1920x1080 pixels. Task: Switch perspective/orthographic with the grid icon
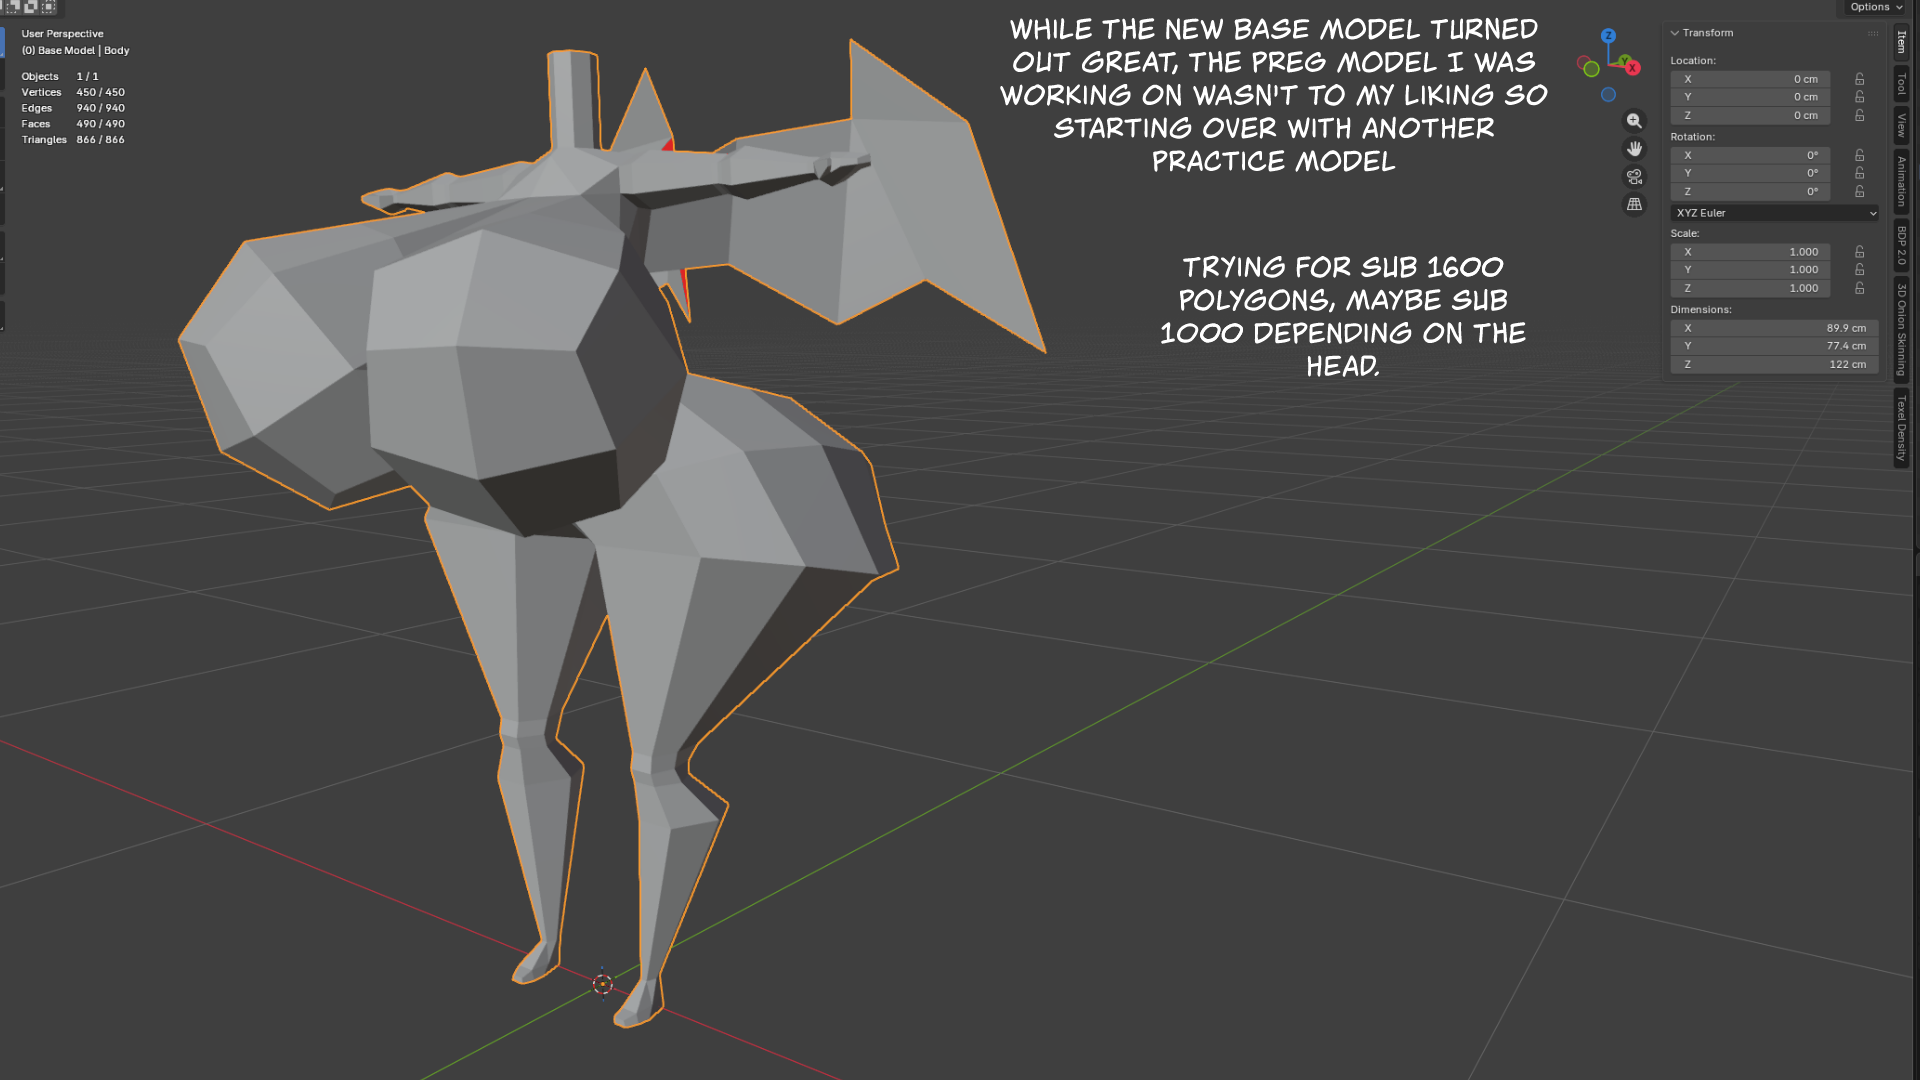[x=1634, y=205]
